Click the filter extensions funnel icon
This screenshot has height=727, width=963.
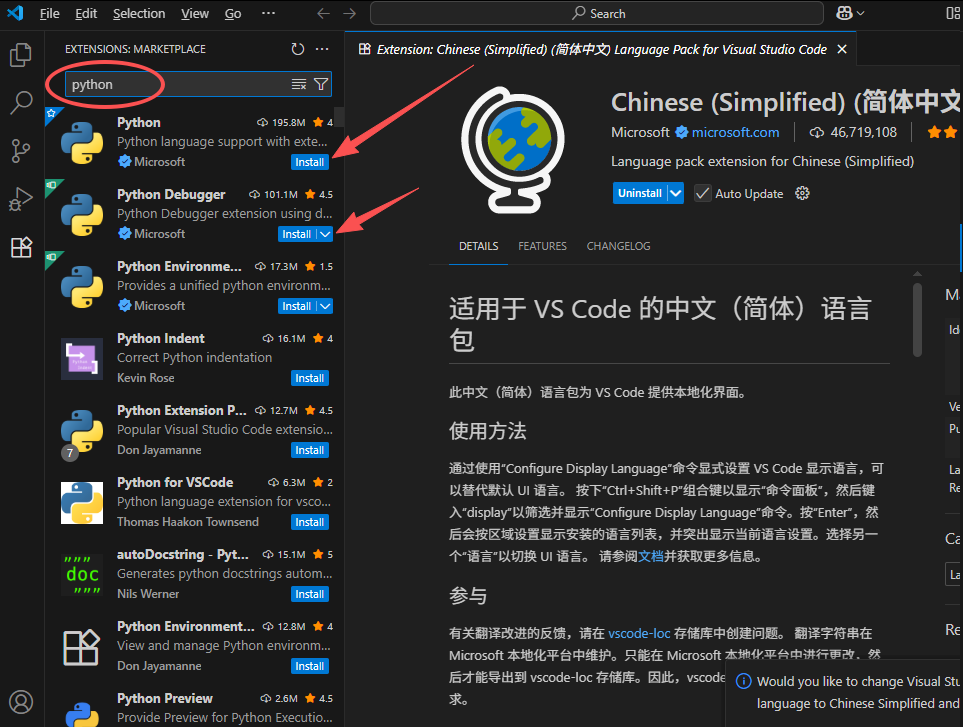click(x=321, y=84)
